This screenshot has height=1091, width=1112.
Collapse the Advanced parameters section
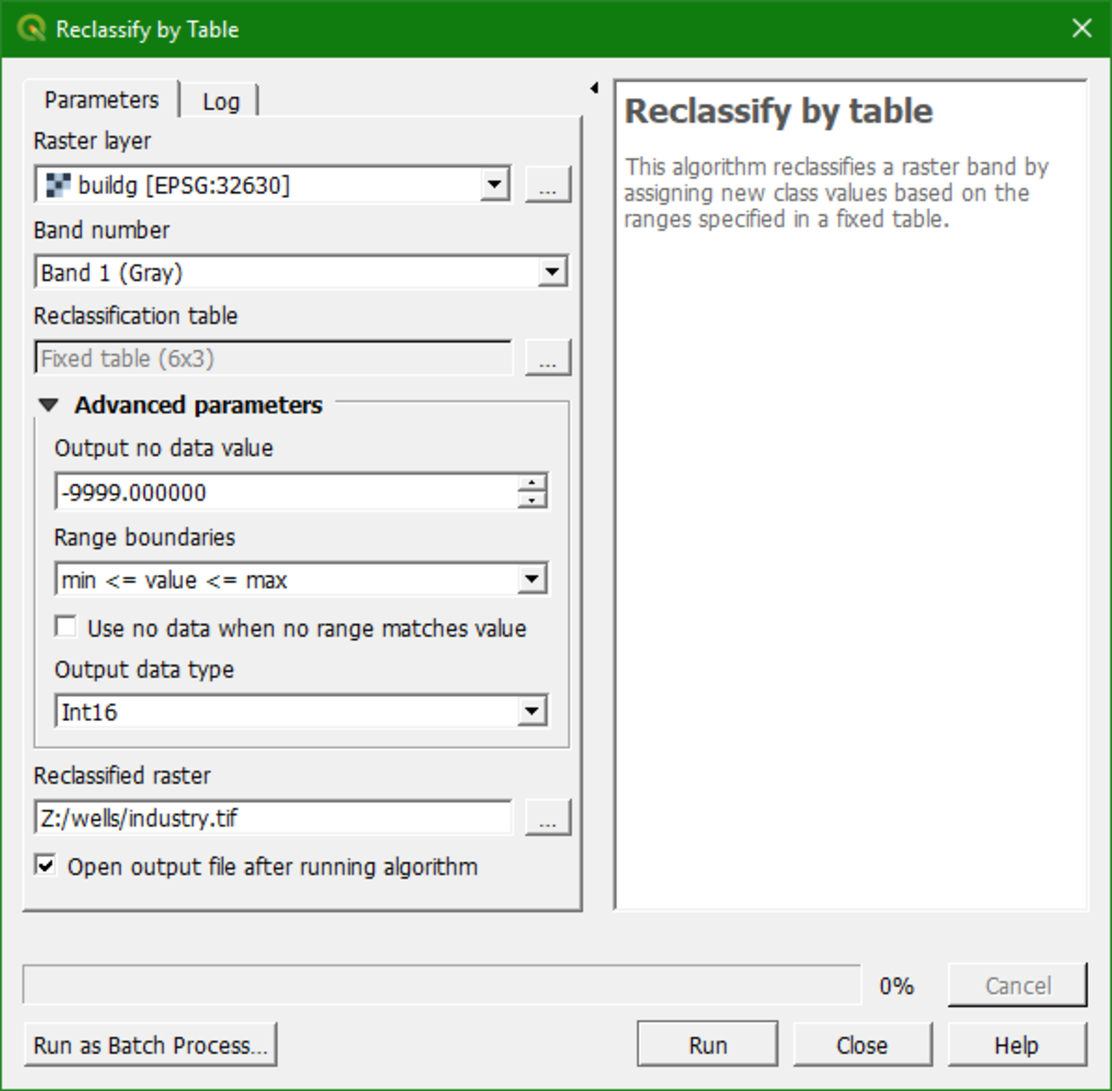(x=49, y=405)
